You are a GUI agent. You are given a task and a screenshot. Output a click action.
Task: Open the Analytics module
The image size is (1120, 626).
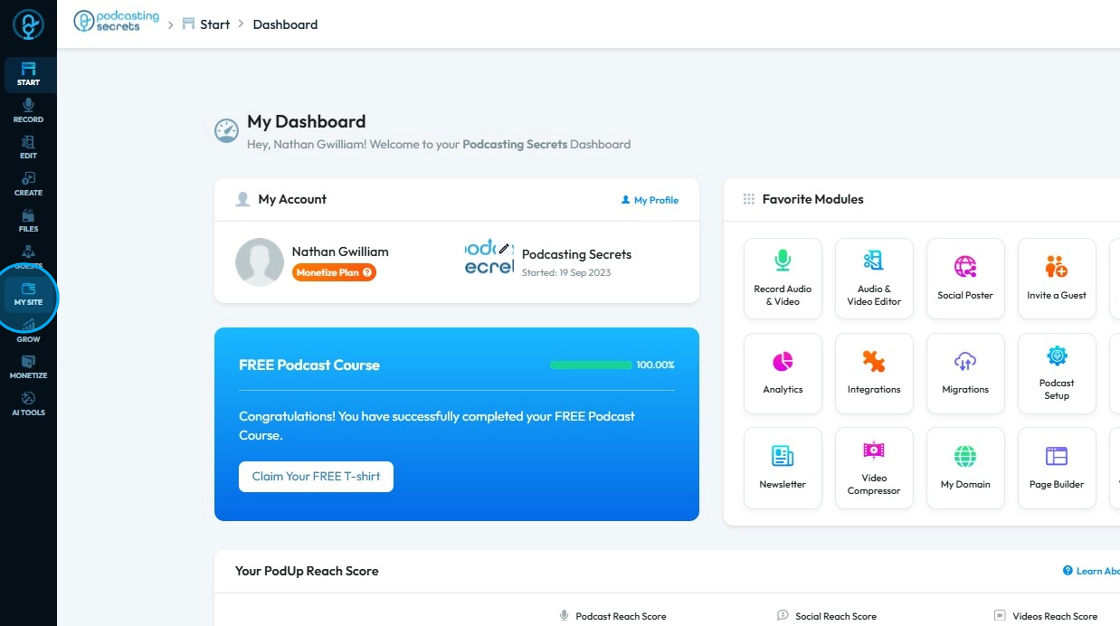(x=782, y=373)
